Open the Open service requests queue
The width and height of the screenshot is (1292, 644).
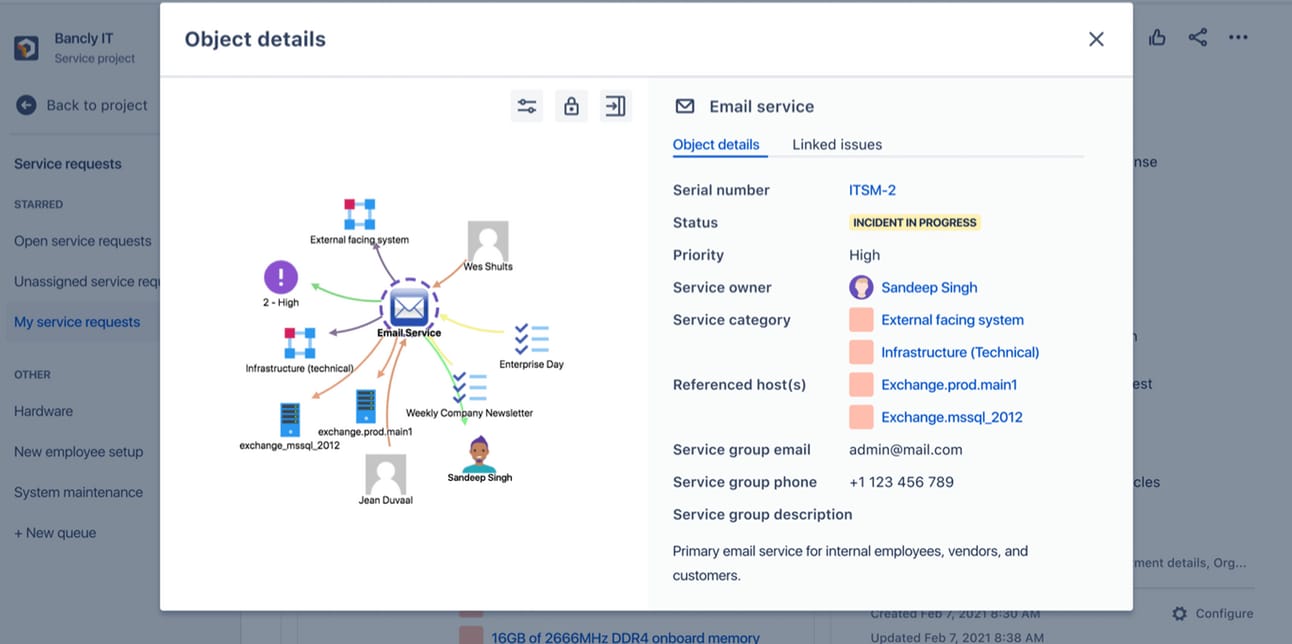pyautogui.click(x=83, y=241)
